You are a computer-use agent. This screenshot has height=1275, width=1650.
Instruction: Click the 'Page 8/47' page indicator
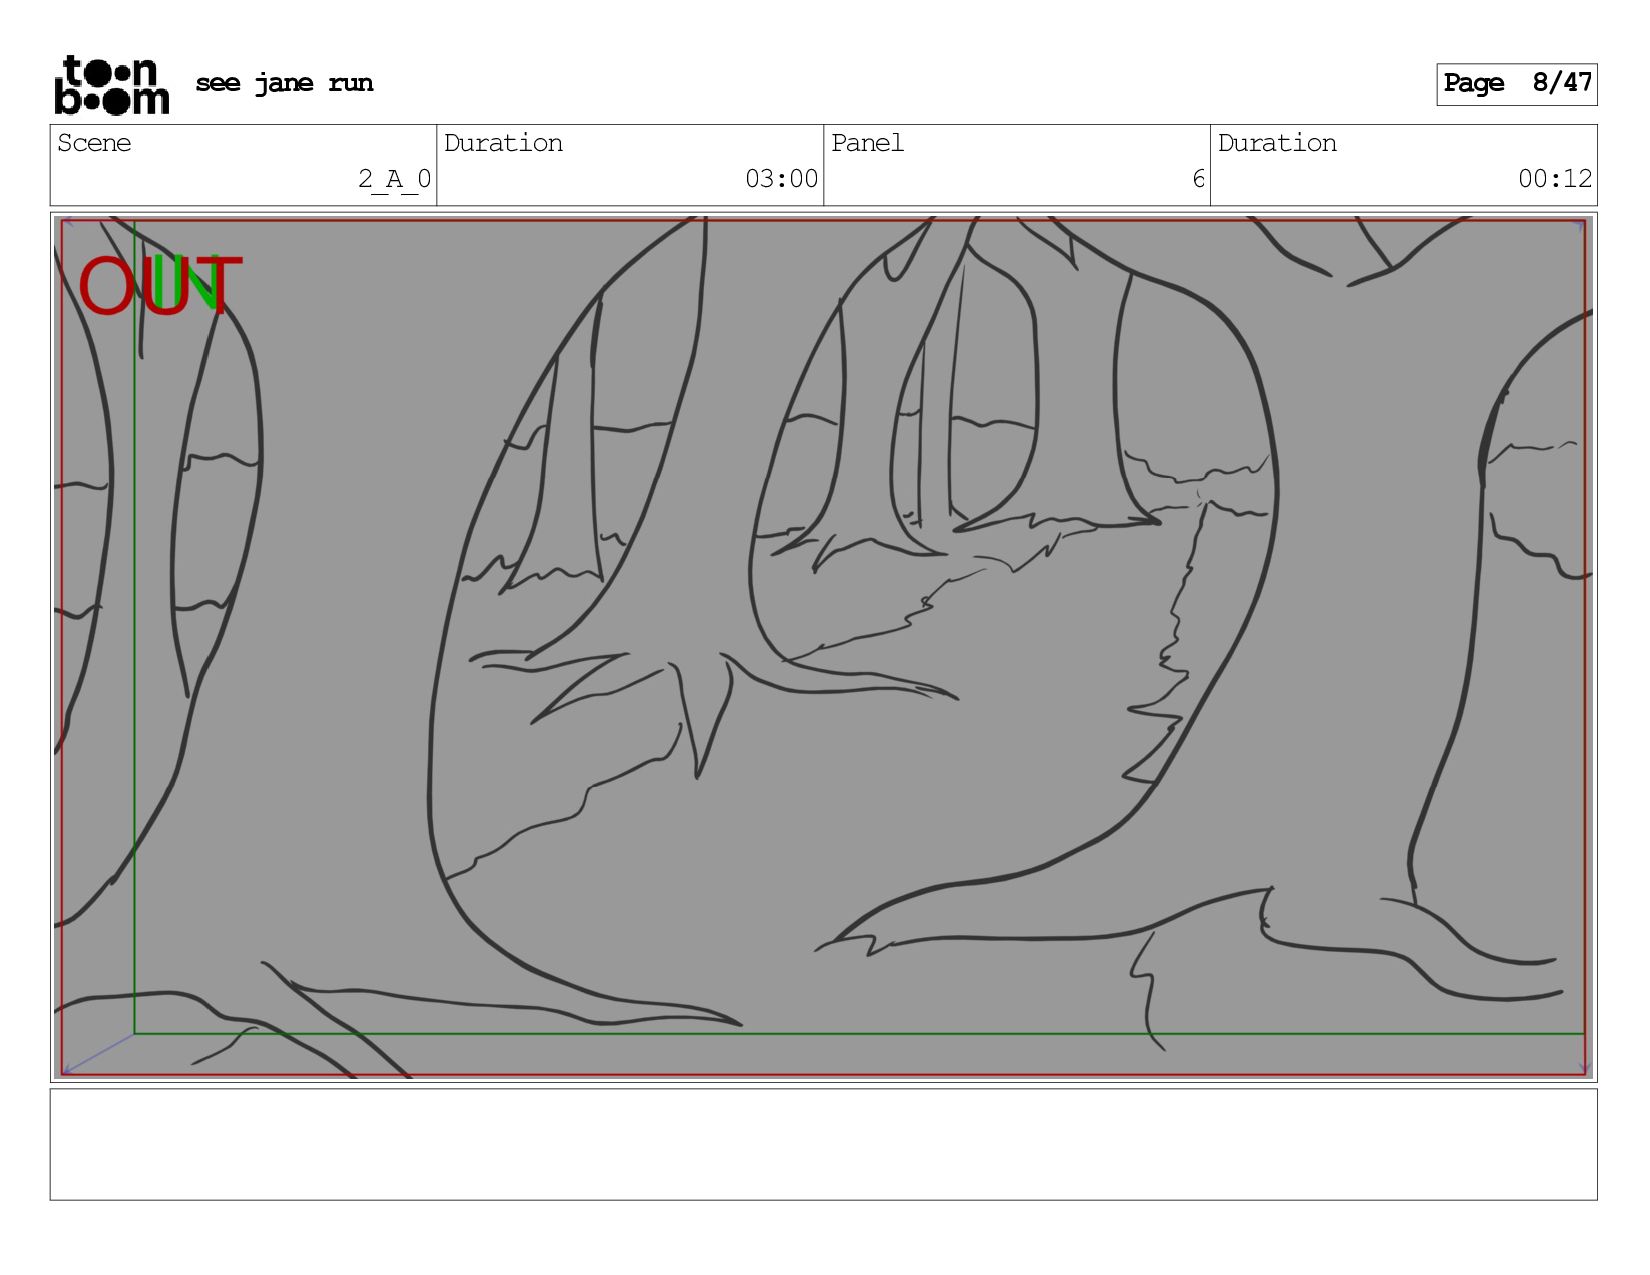point(1516,84)
